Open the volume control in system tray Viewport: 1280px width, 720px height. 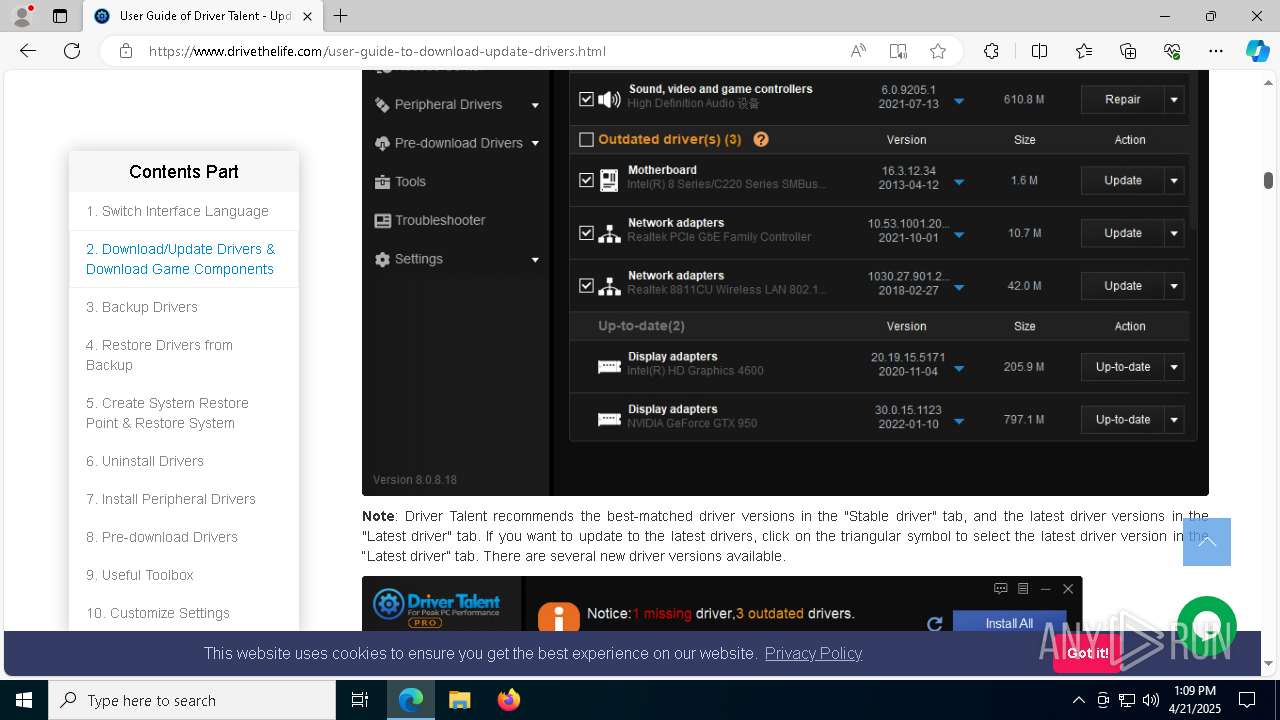[1151, 700]
